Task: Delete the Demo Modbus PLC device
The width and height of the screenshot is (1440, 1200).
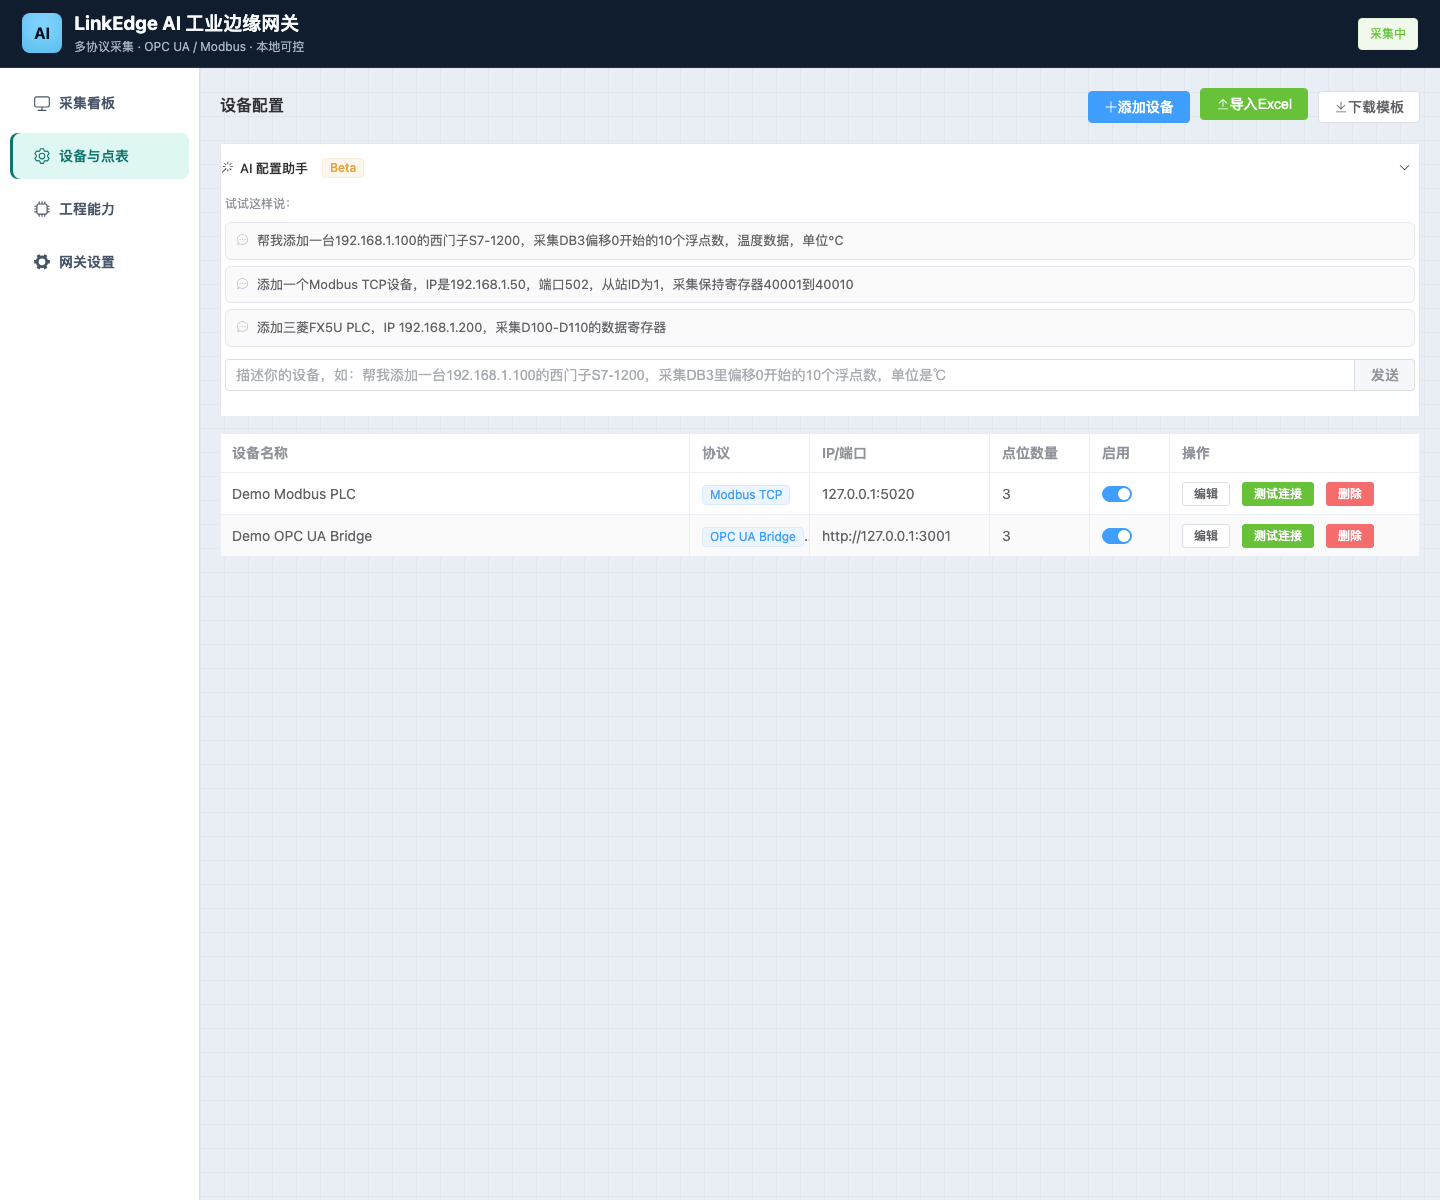Action: tap(1350, 494)
